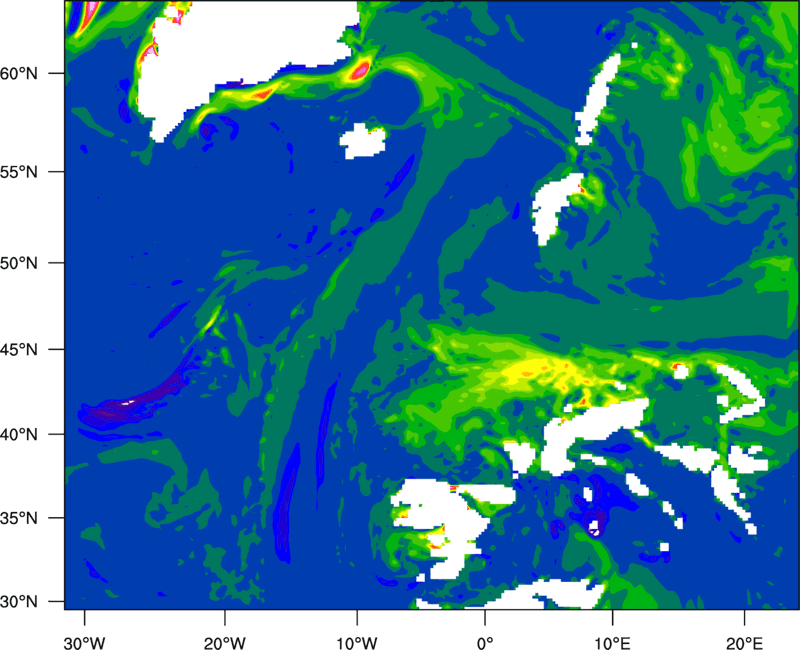
Task: Click the 20°W longitude label
Action: [225, 643]
